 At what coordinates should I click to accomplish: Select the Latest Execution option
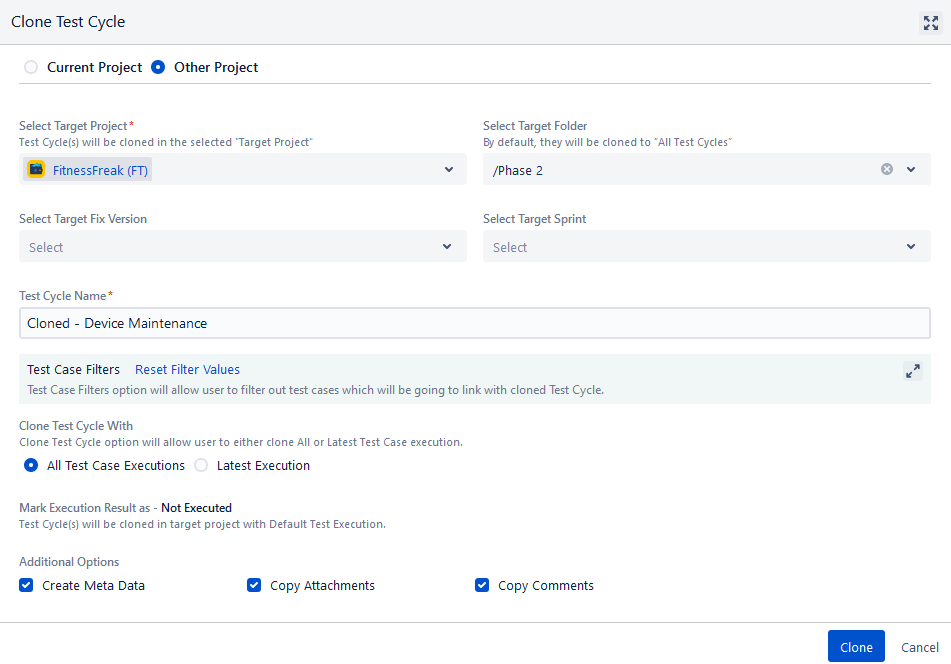[x=200, y=465]
